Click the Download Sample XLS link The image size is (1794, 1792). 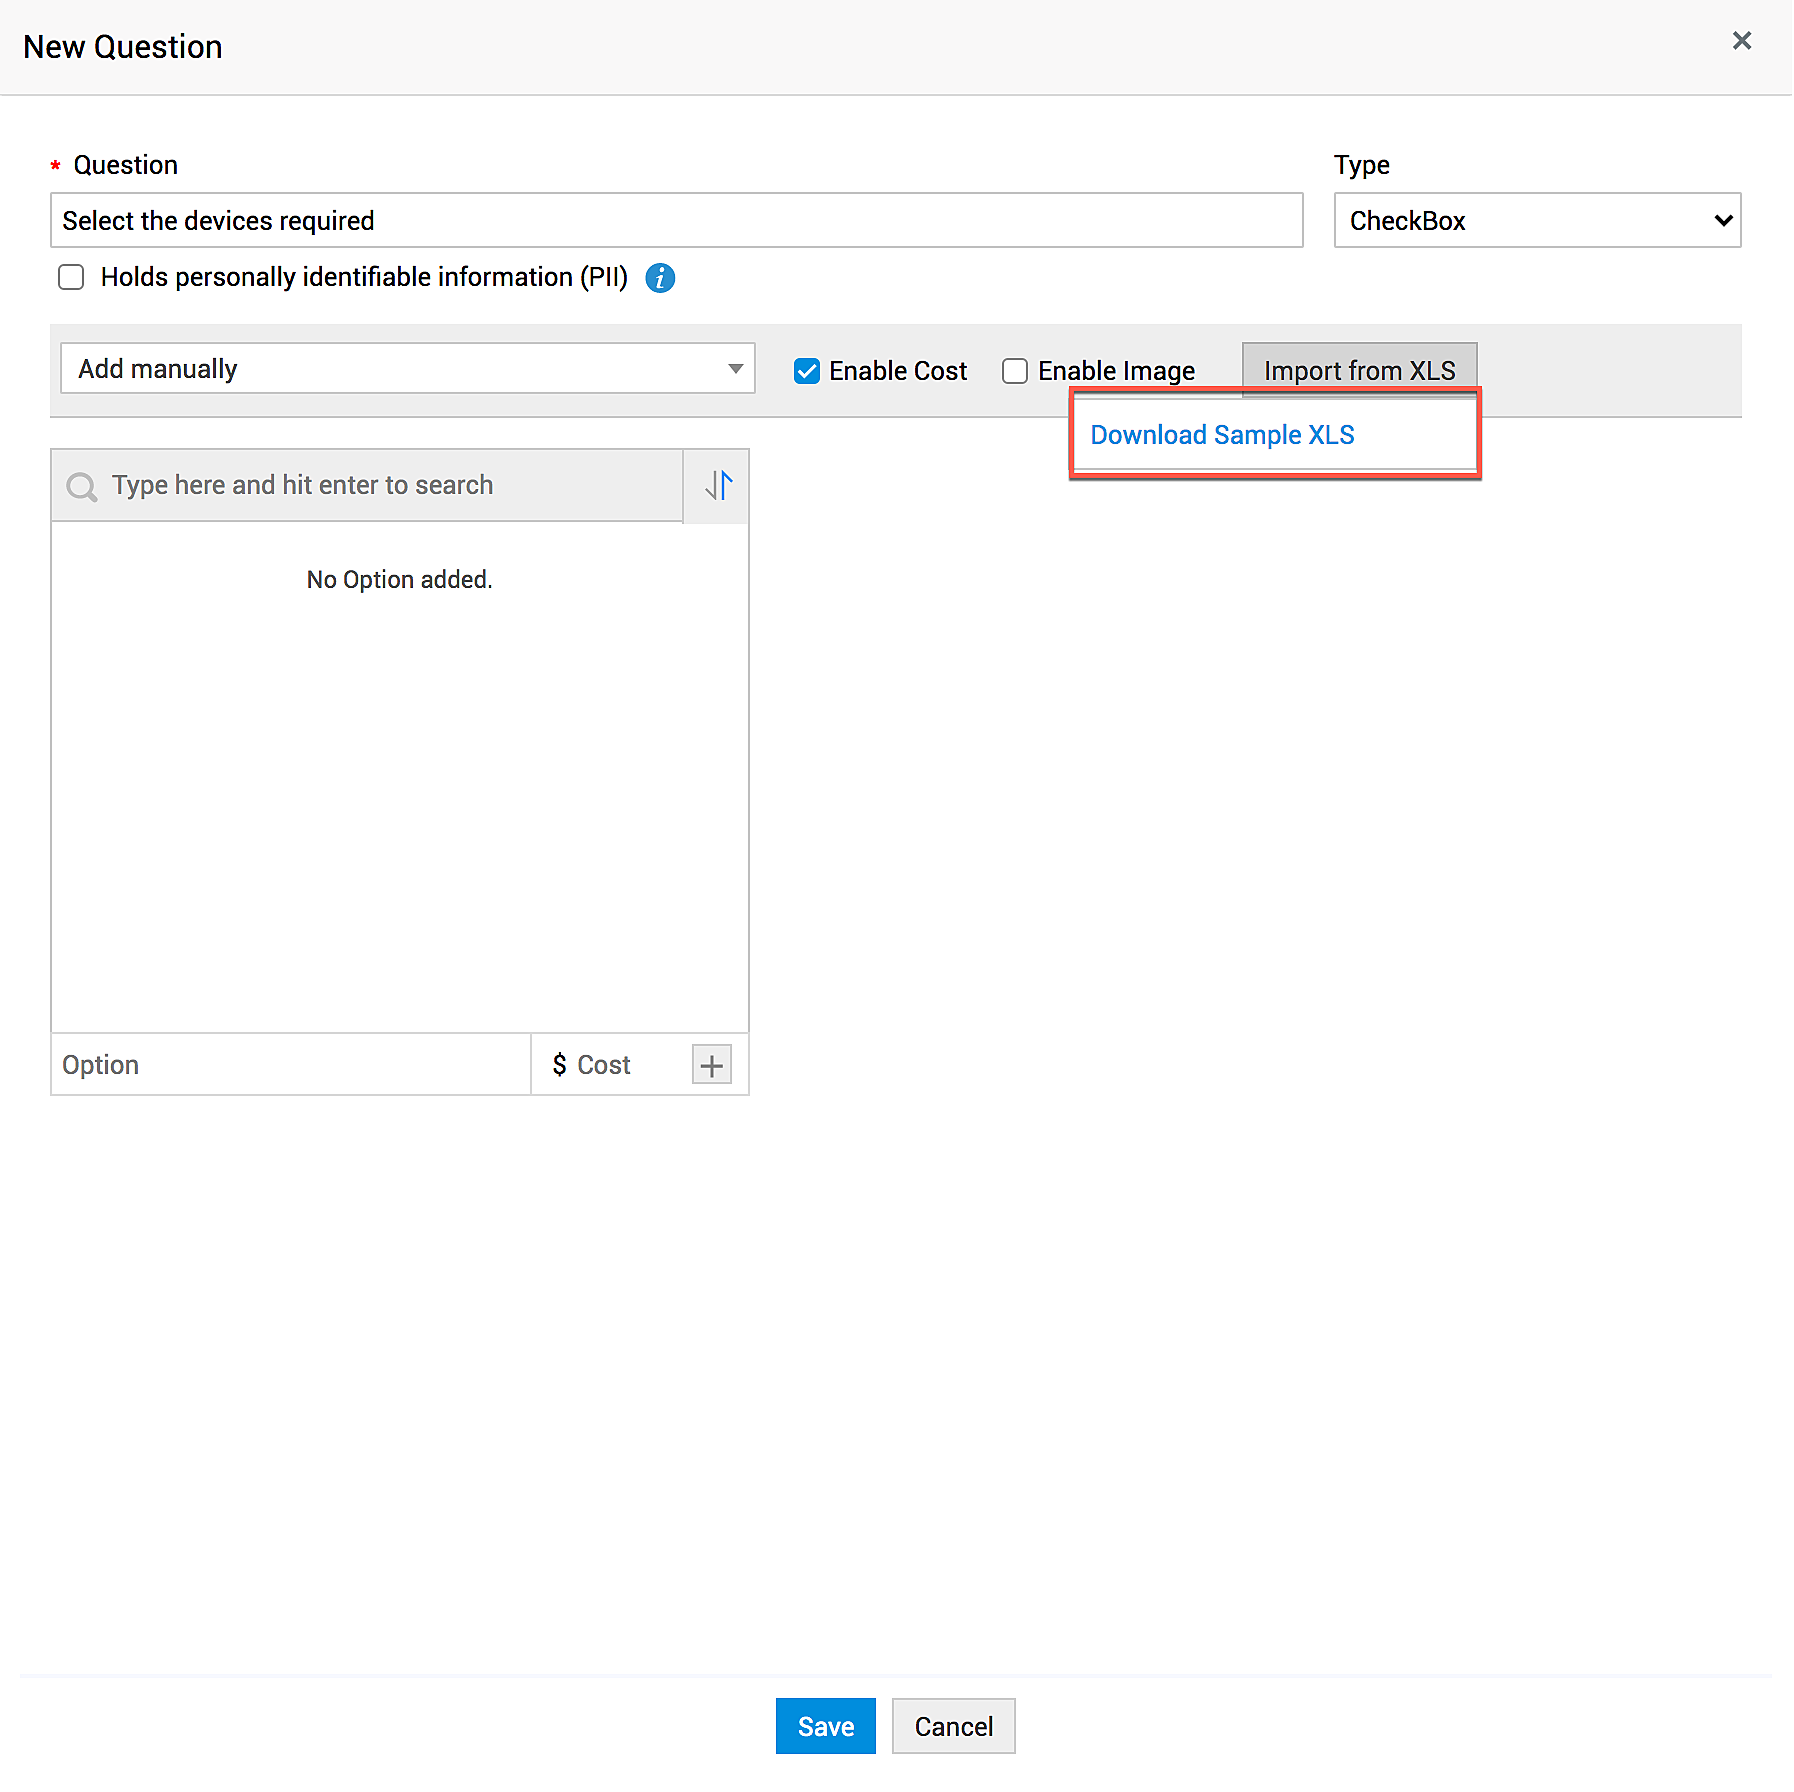[1222, 435]
